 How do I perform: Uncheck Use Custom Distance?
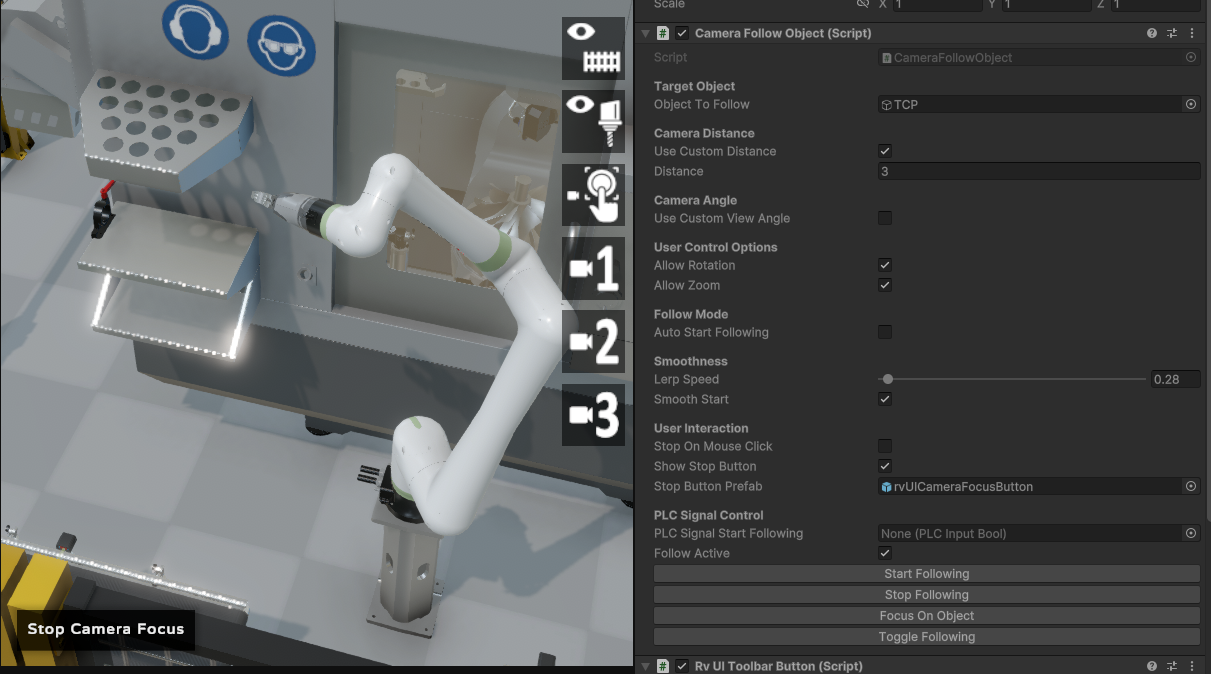coord(885,151)
